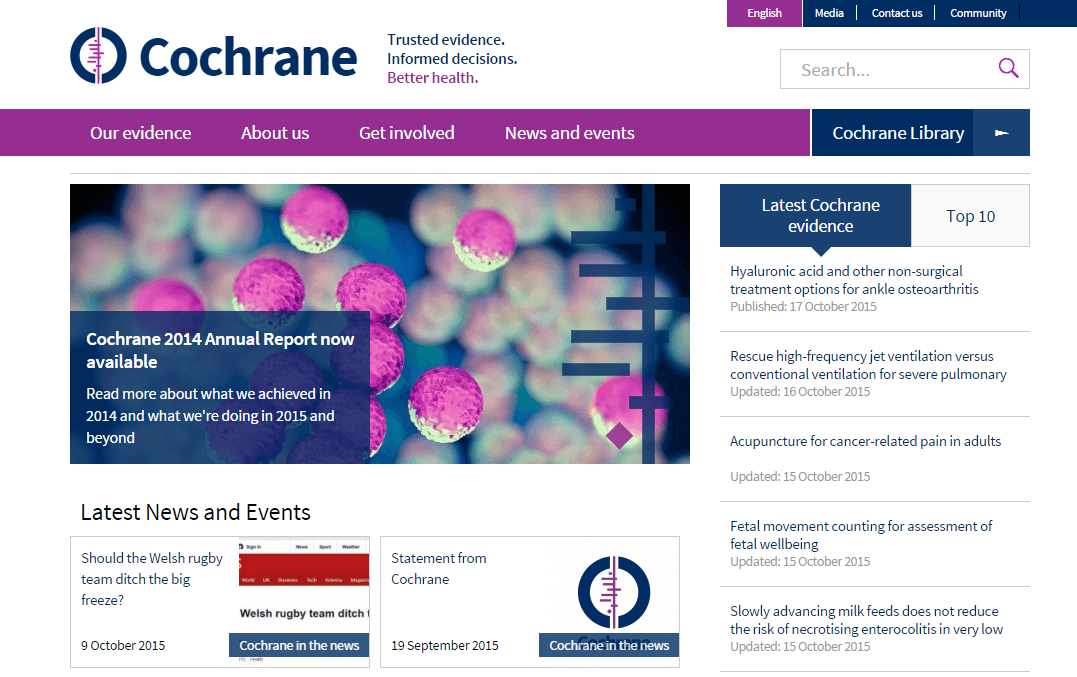1077x677 pixels.
Task: Select the English language option
Action: click(x=764, y=13)
